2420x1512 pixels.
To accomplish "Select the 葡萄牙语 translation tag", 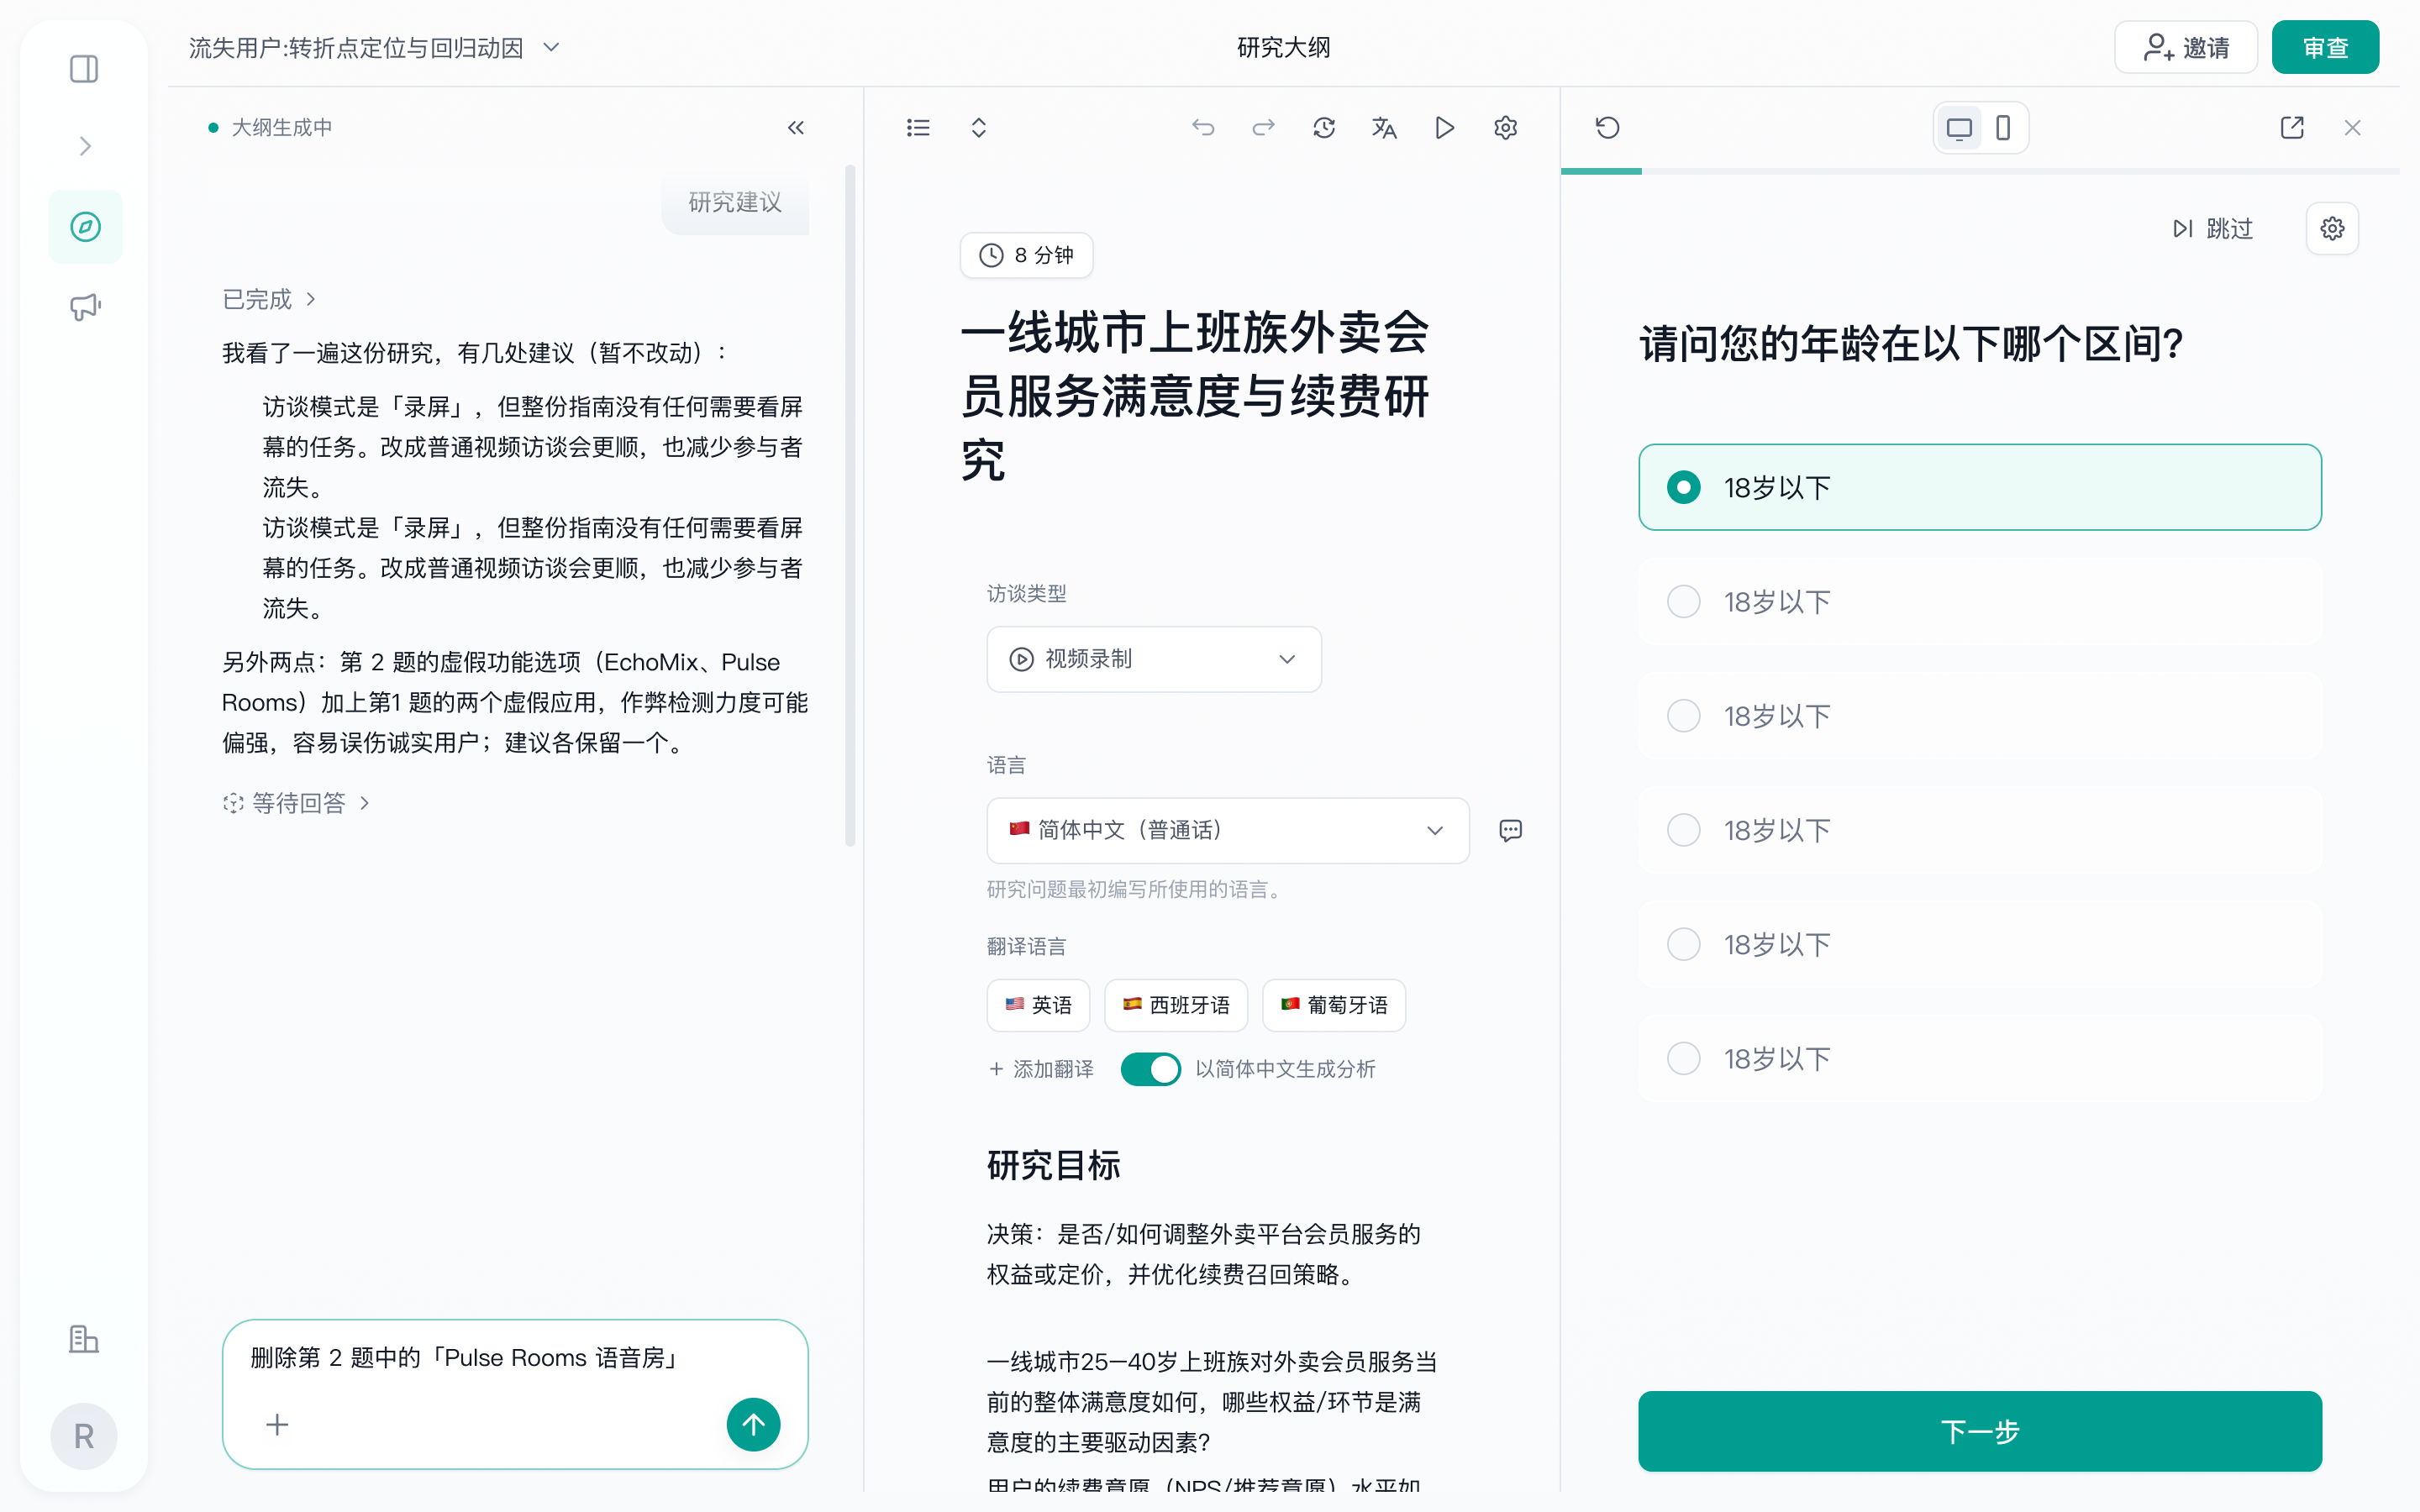I will [x=1334, y=1004].
